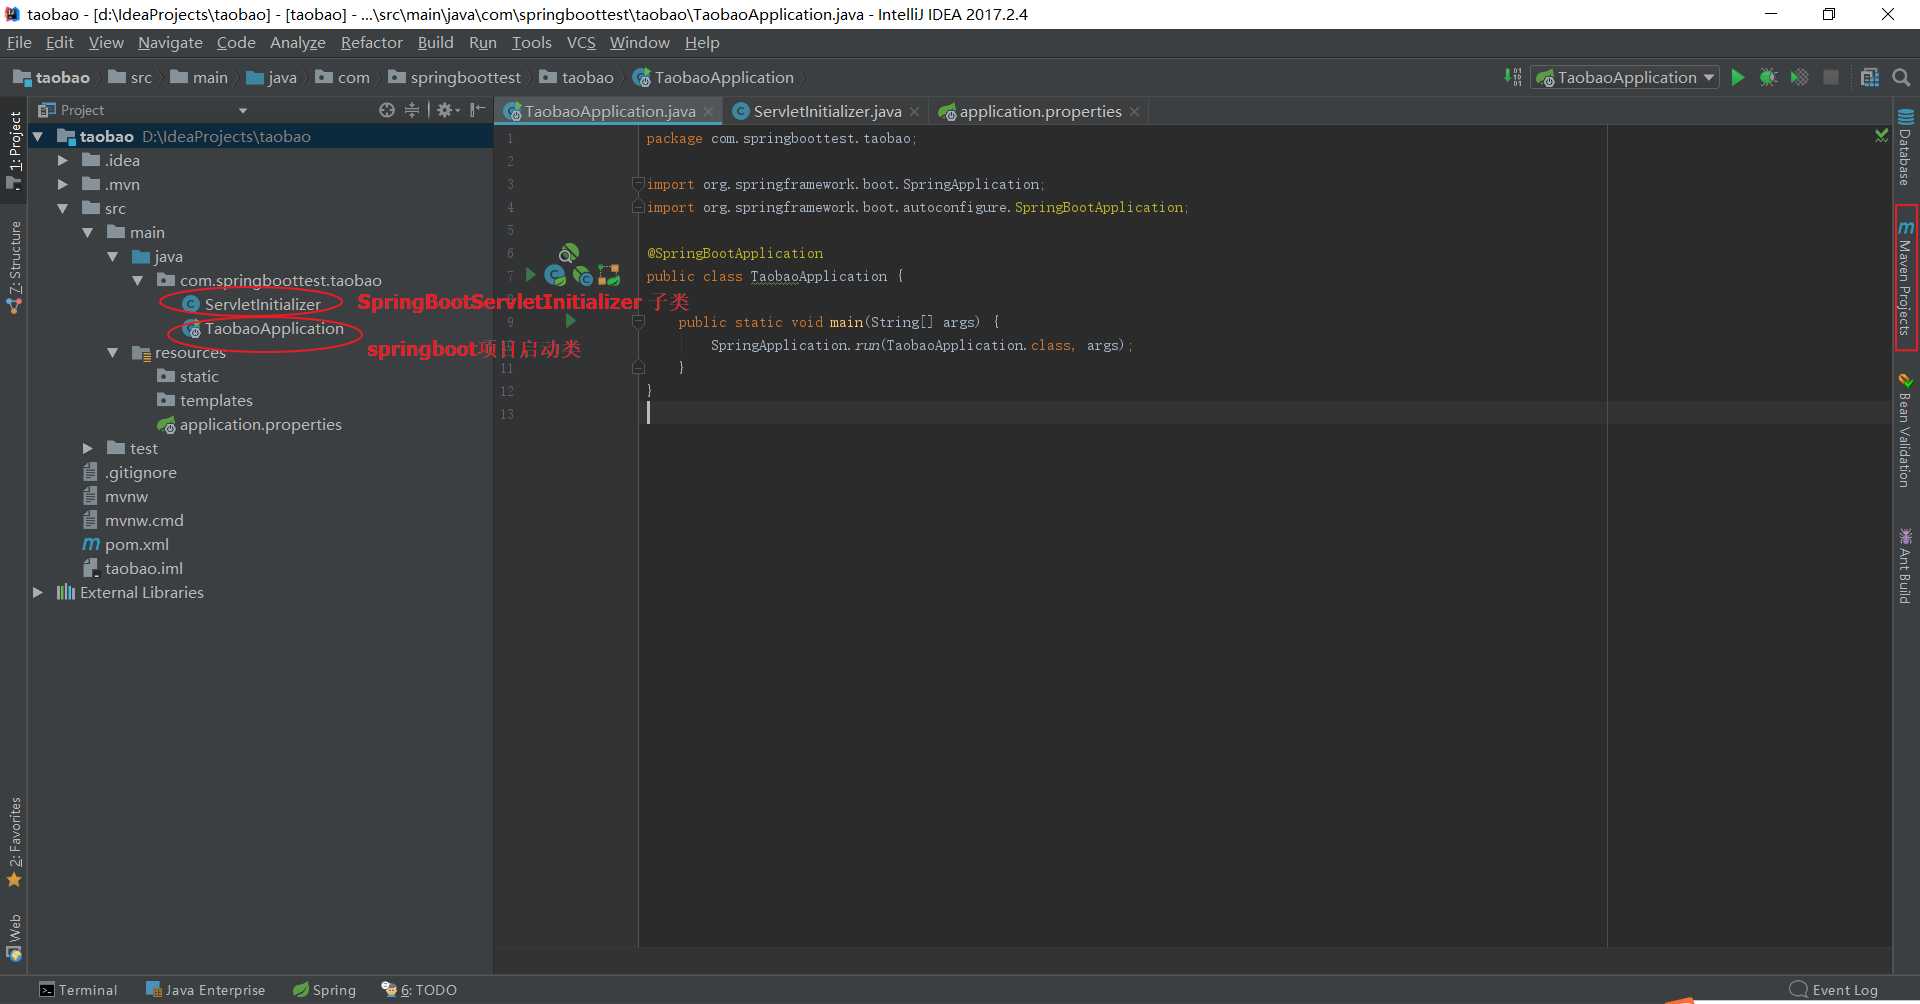Viewport: 1920px width, 1004px height.
Task: Open the Favorites tool window
Action: [14, 842]
